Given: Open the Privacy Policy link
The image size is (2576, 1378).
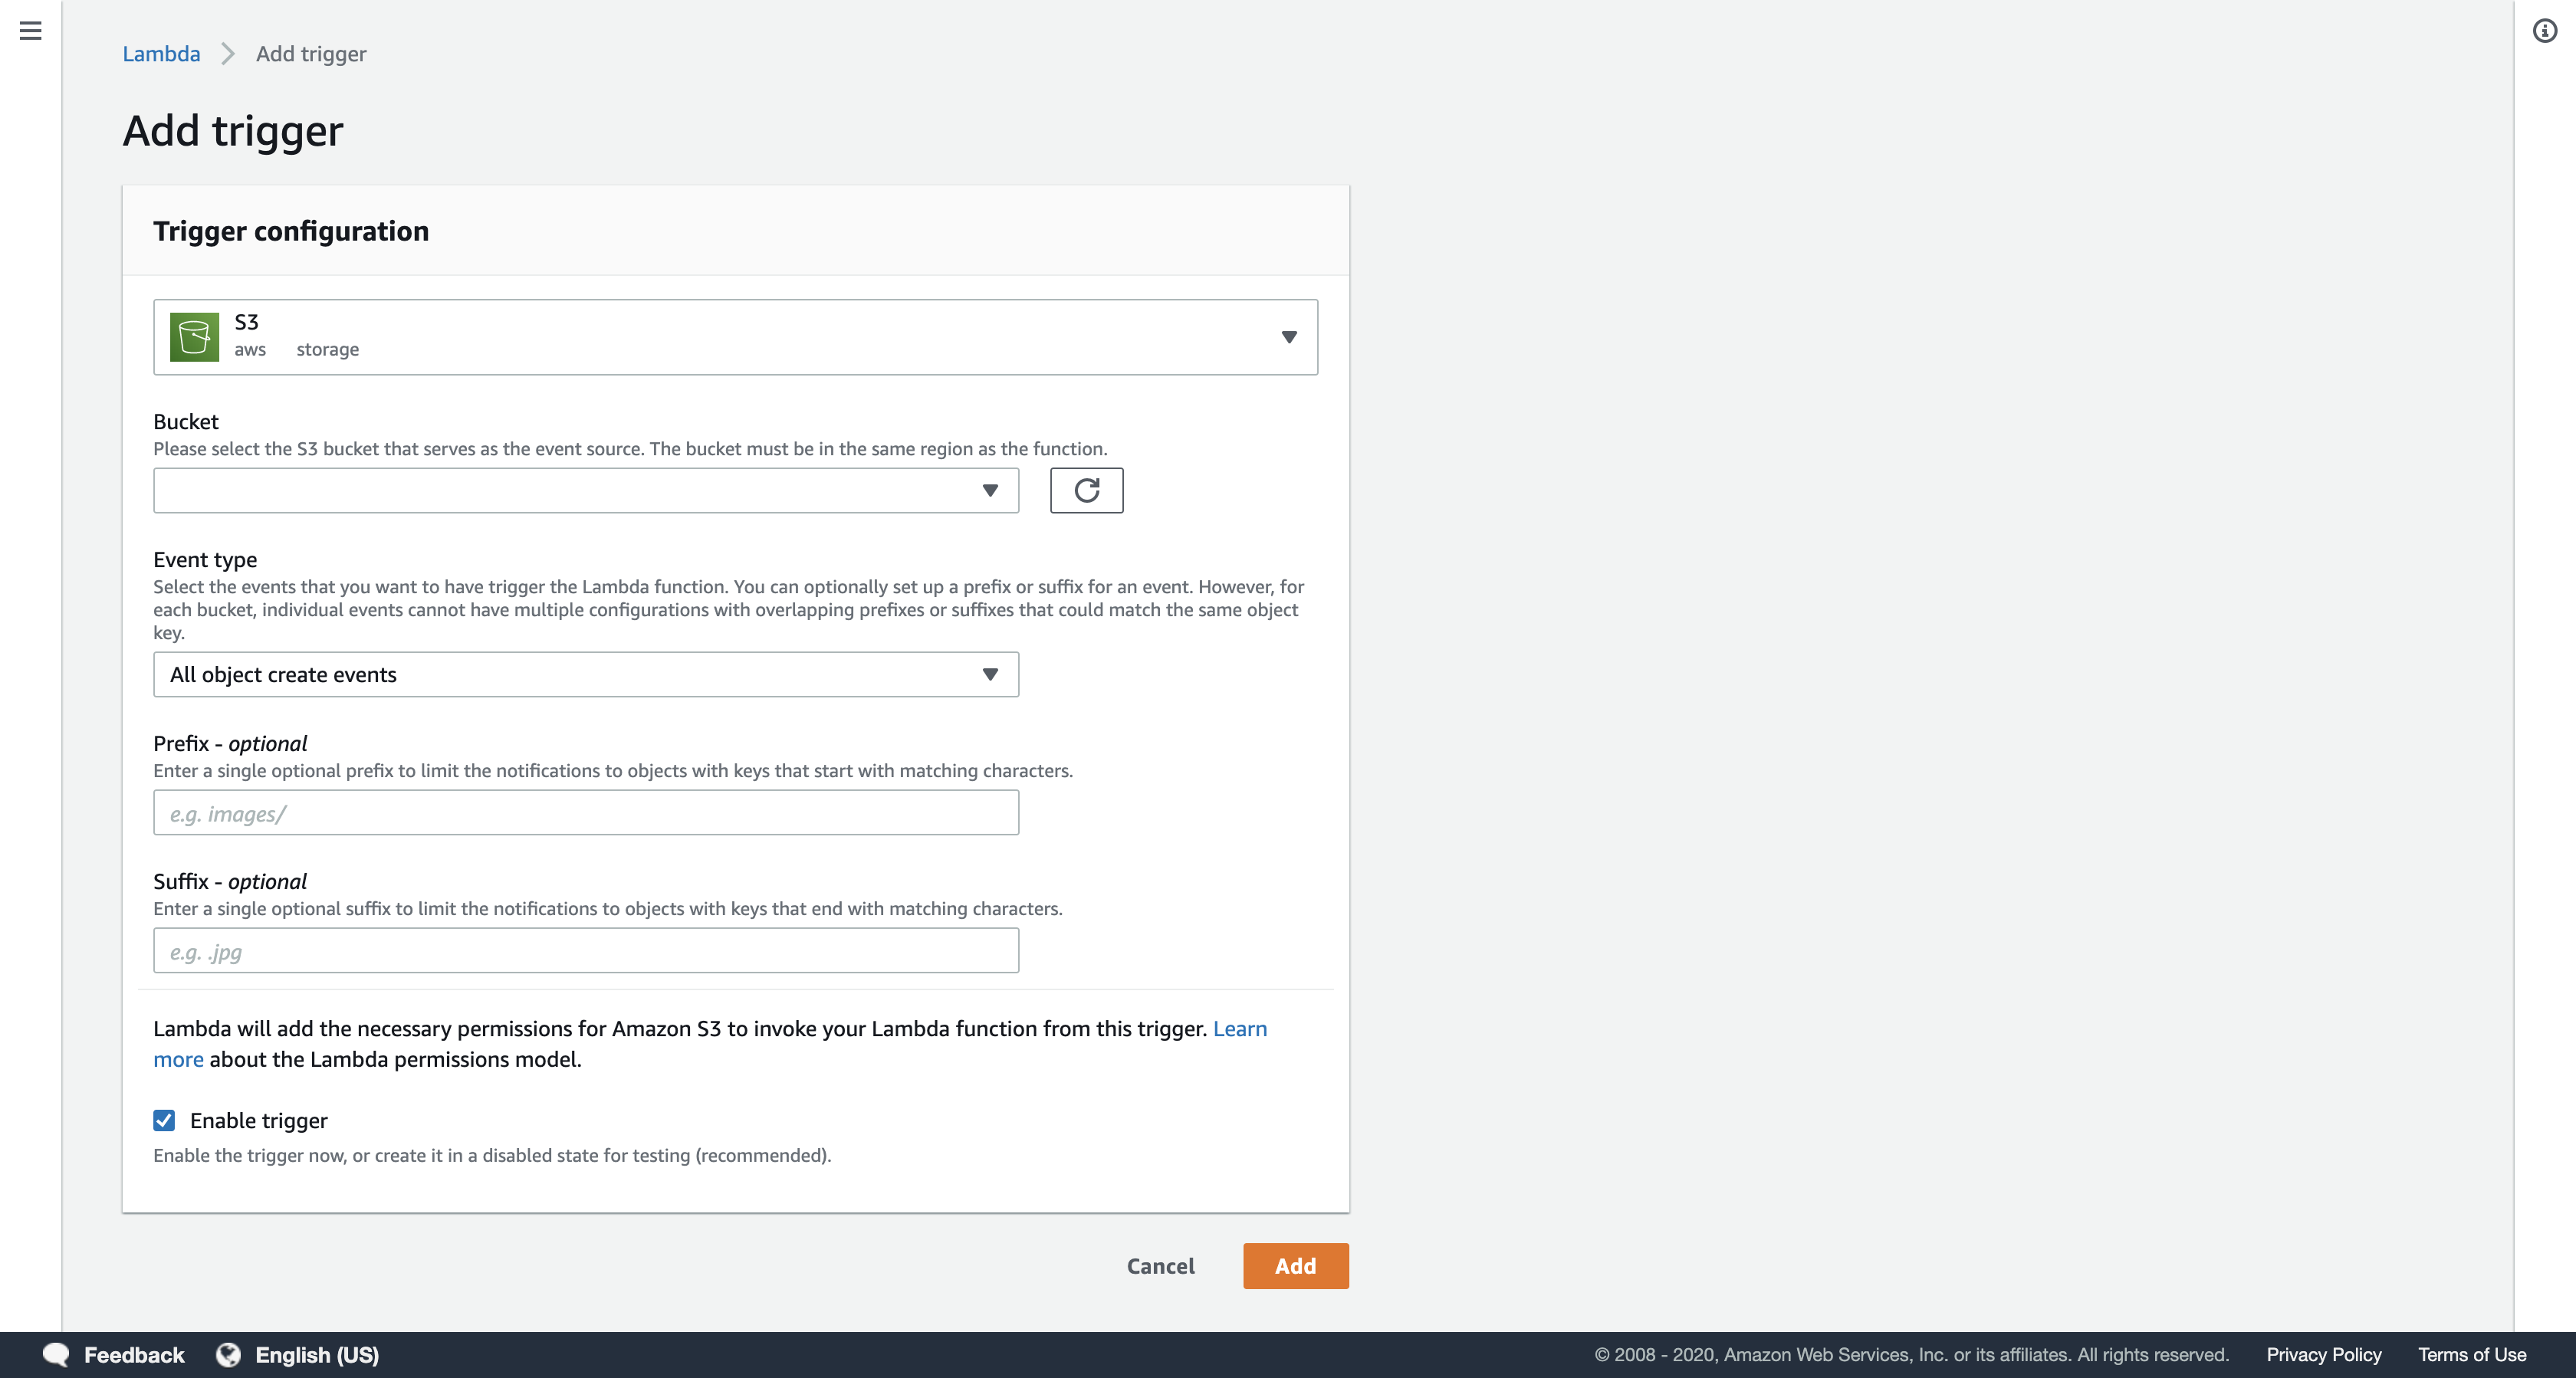Looking at the screenshot, I should 2323,1354.
